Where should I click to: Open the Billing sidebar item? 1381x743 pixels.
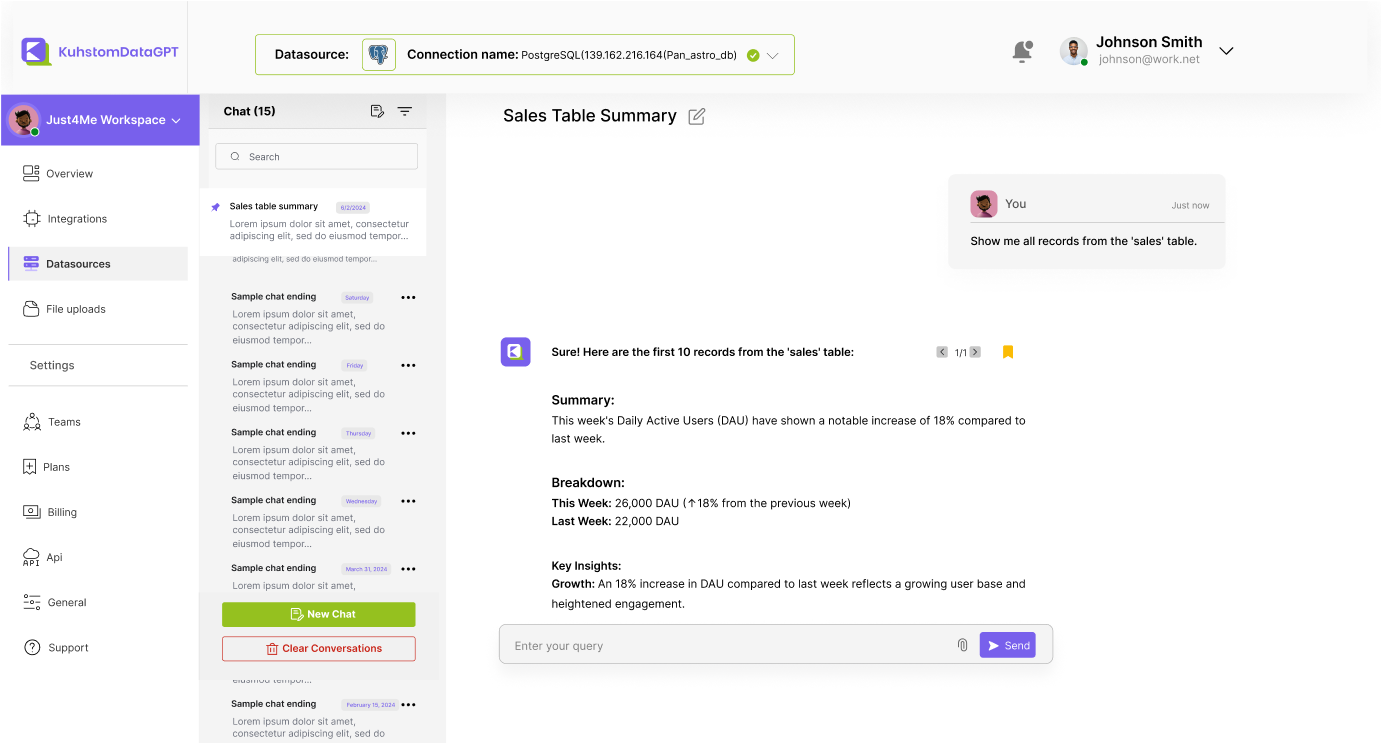click(x=61, y=512)
